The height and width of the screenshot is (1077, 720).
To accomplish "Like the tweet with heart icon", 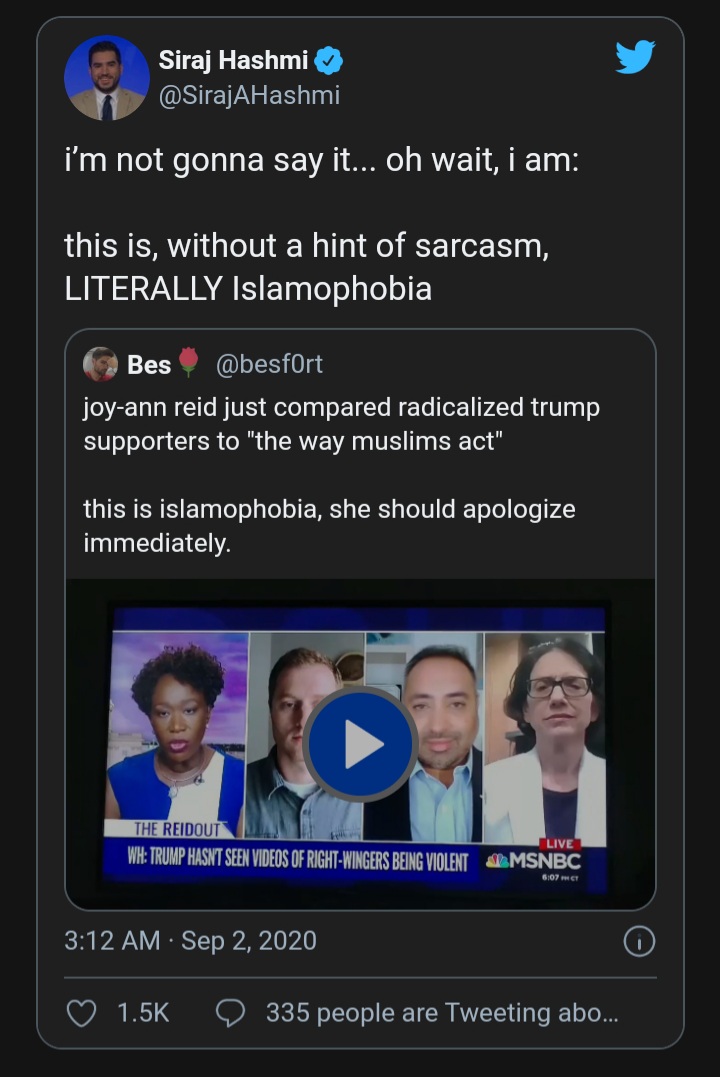I will tap(81, 1013).
